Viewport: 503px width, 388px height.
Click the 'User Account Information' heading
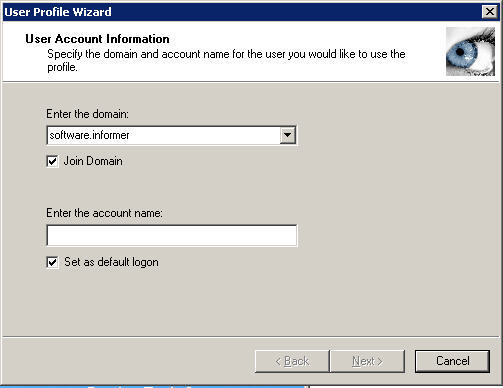click(x=97, y=39)
